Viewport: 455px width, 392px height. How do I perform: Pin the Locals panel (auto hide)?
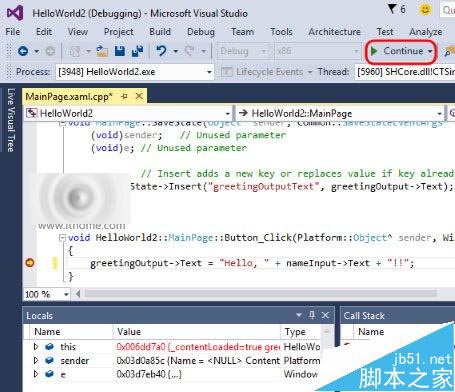[x=312, y=315]
